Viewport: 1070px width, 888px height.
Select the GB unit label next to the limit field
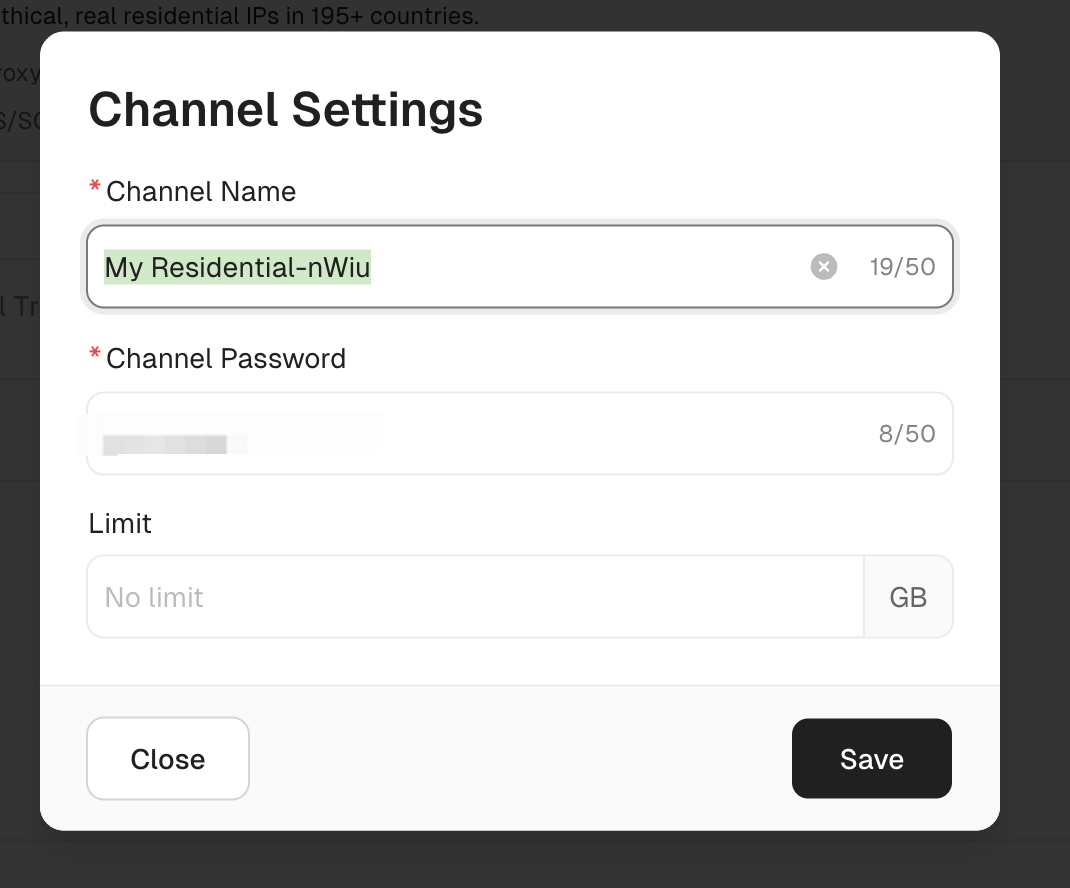(x=909, y=596)
